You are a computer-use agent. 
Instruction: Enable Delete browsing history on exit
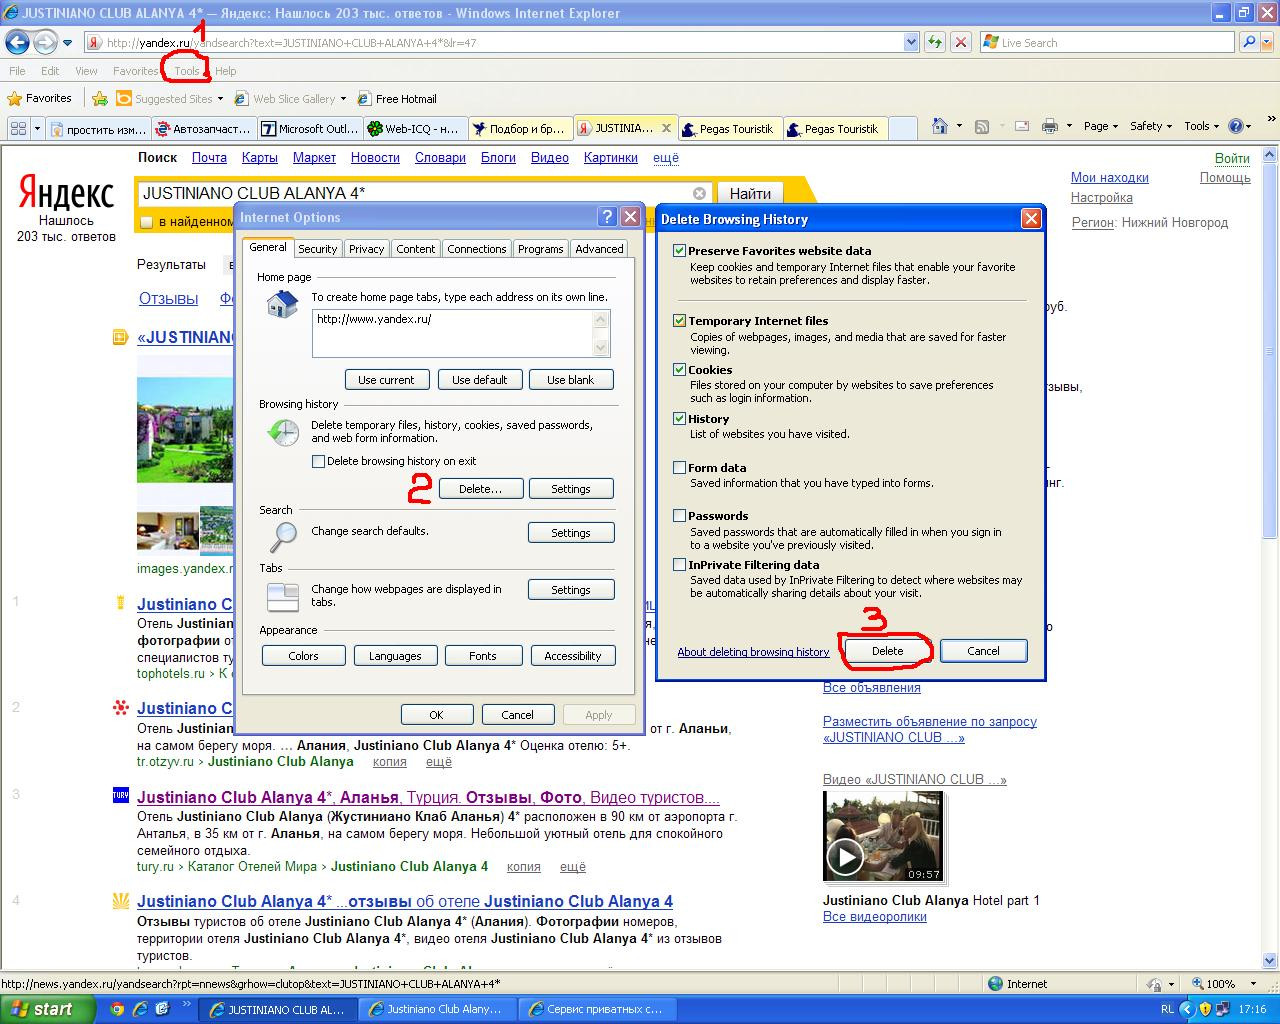319,462
